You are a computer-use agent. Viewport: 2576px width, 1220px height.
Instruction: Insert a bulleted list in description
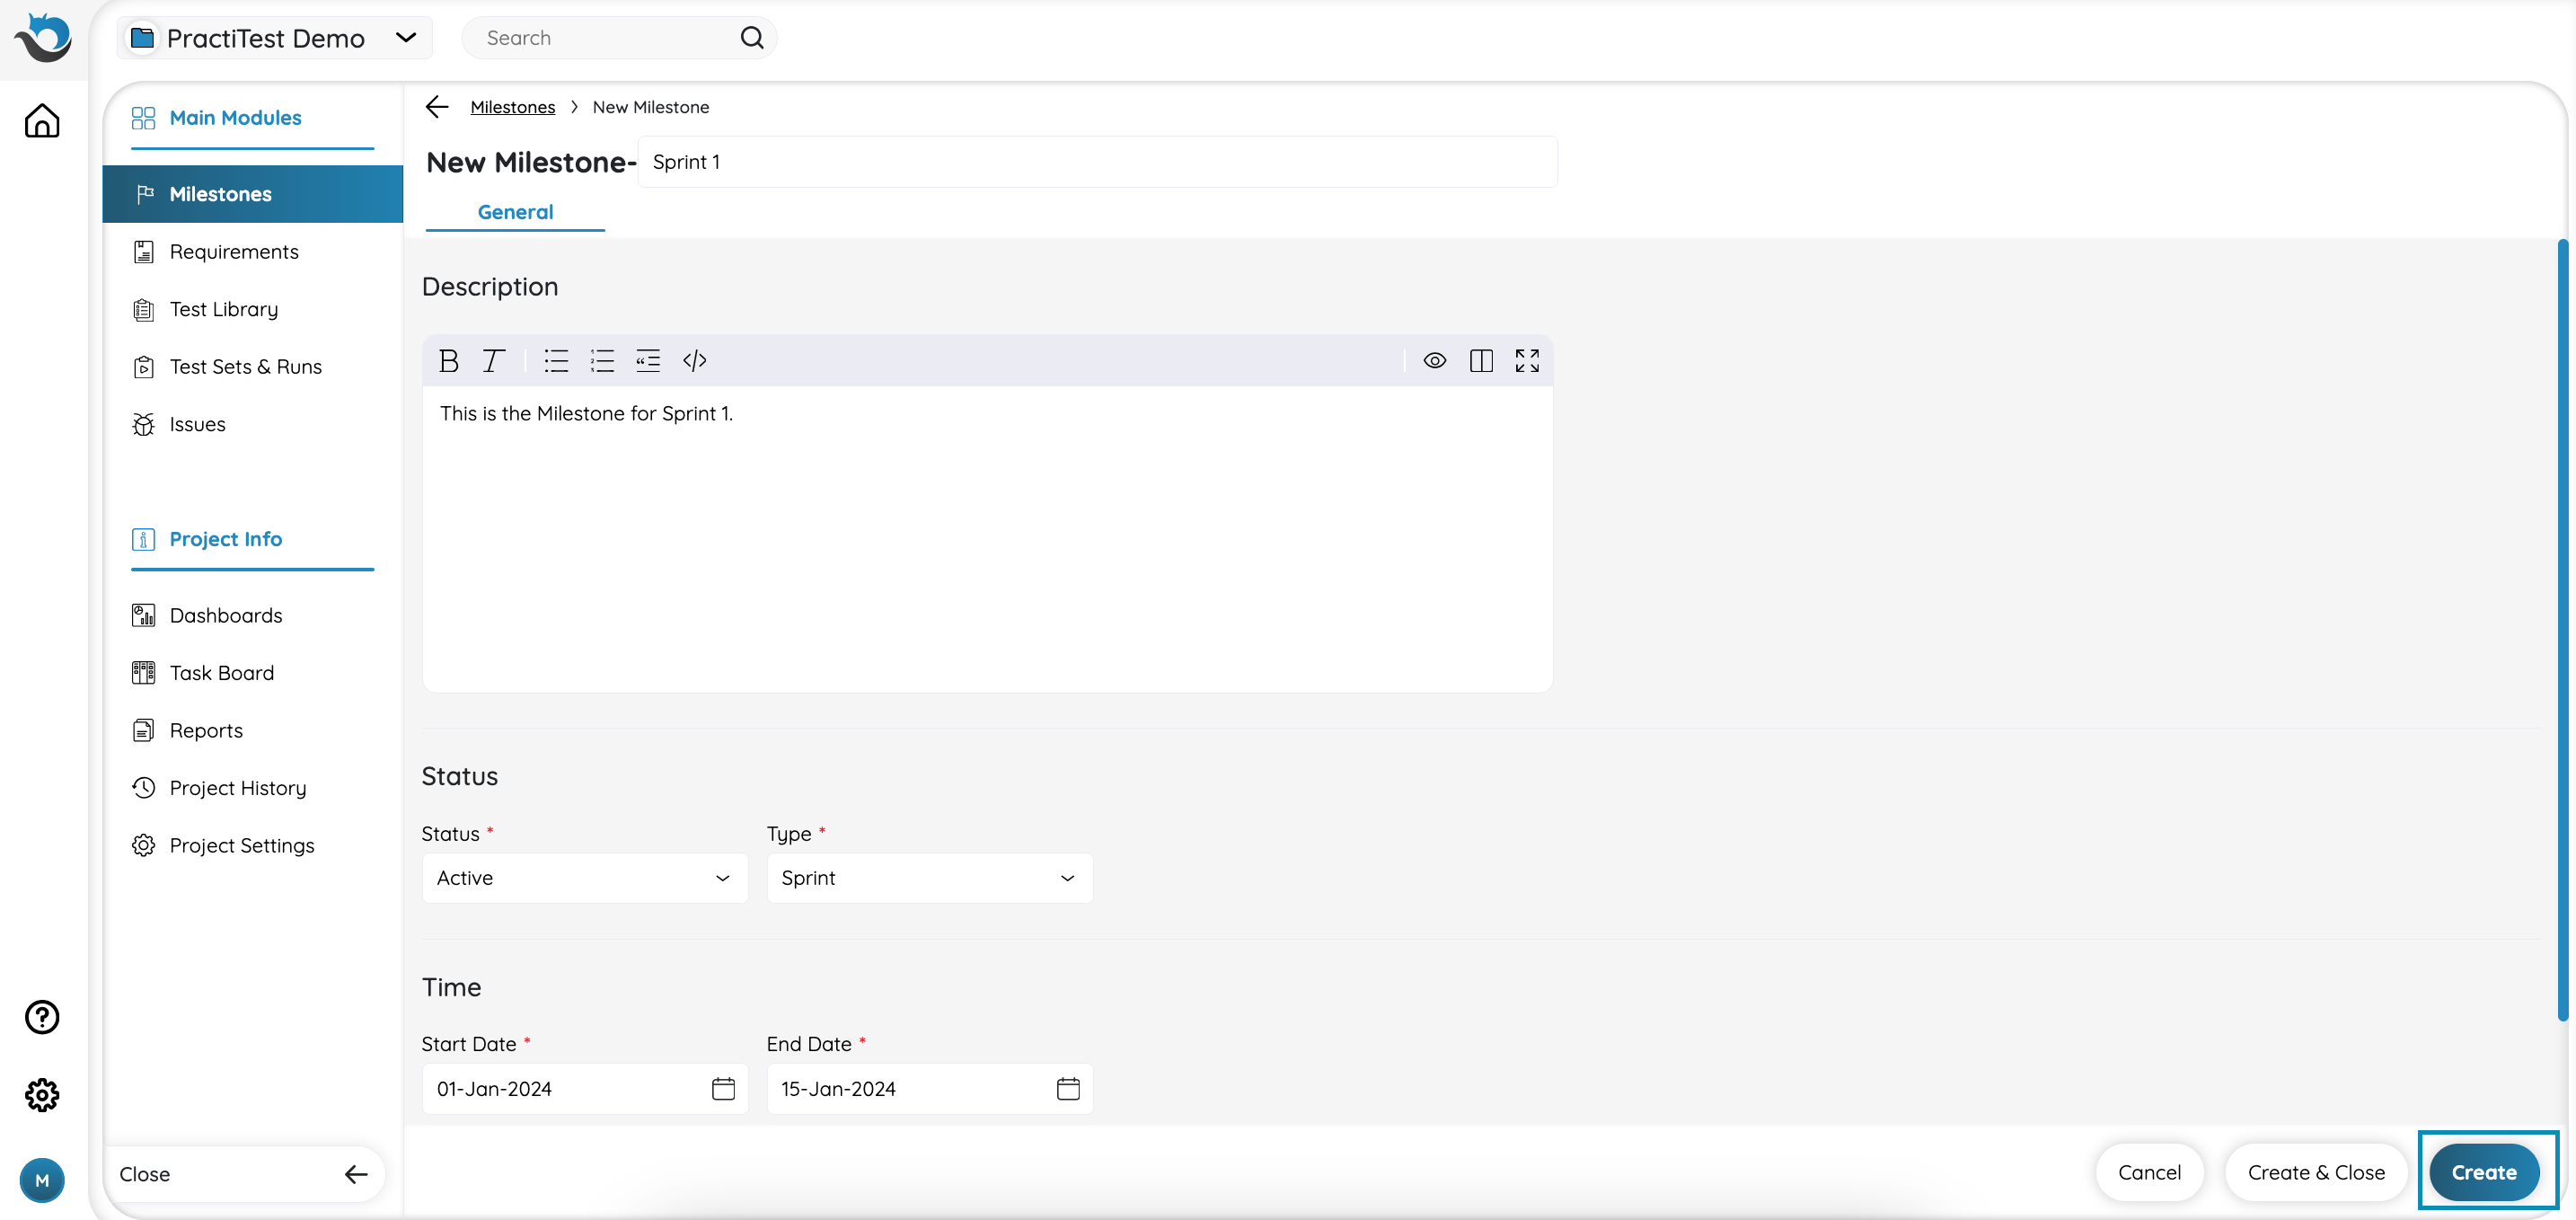(x=556, y=361)
